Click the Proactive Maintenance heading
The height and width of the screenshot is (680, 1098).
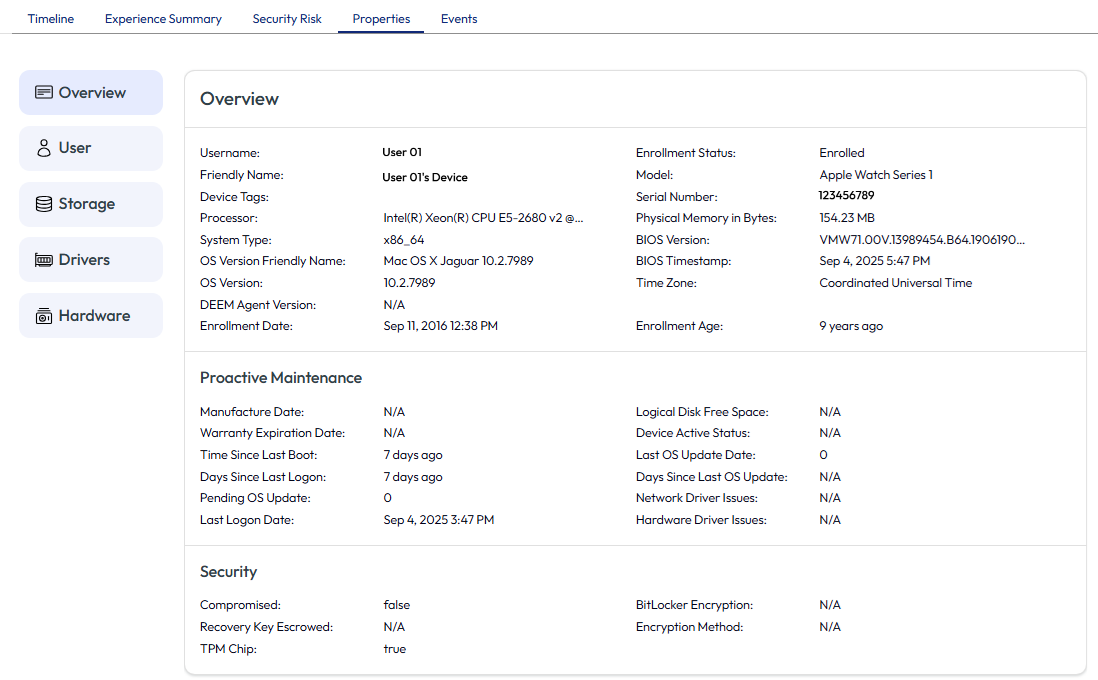(x=281, y=377)
